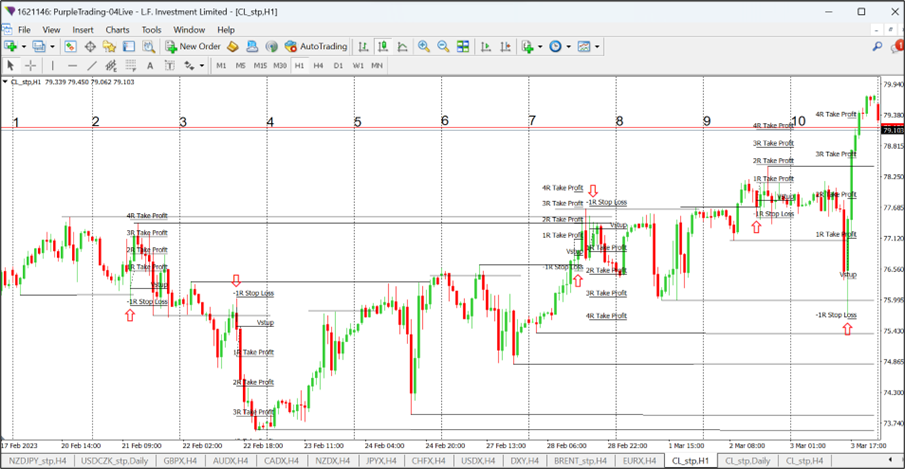
Task: Select the Crosshair tool
Action: (31, 66)
